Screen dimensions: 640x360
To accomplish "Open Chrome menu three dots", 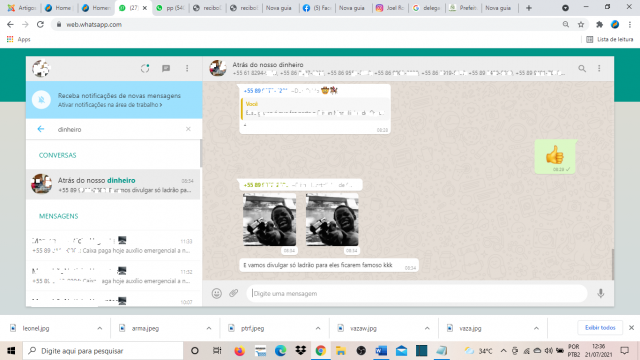I will pyautogui.click(x=630, y=24).
